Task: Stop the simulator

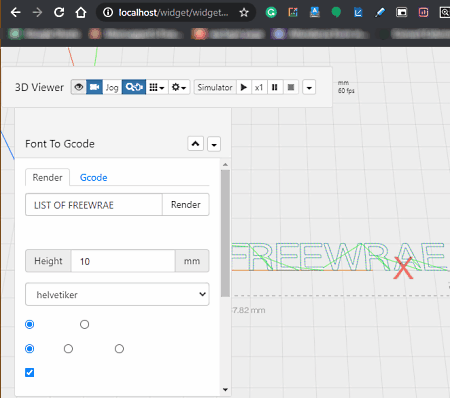Action: pos(291,87)
